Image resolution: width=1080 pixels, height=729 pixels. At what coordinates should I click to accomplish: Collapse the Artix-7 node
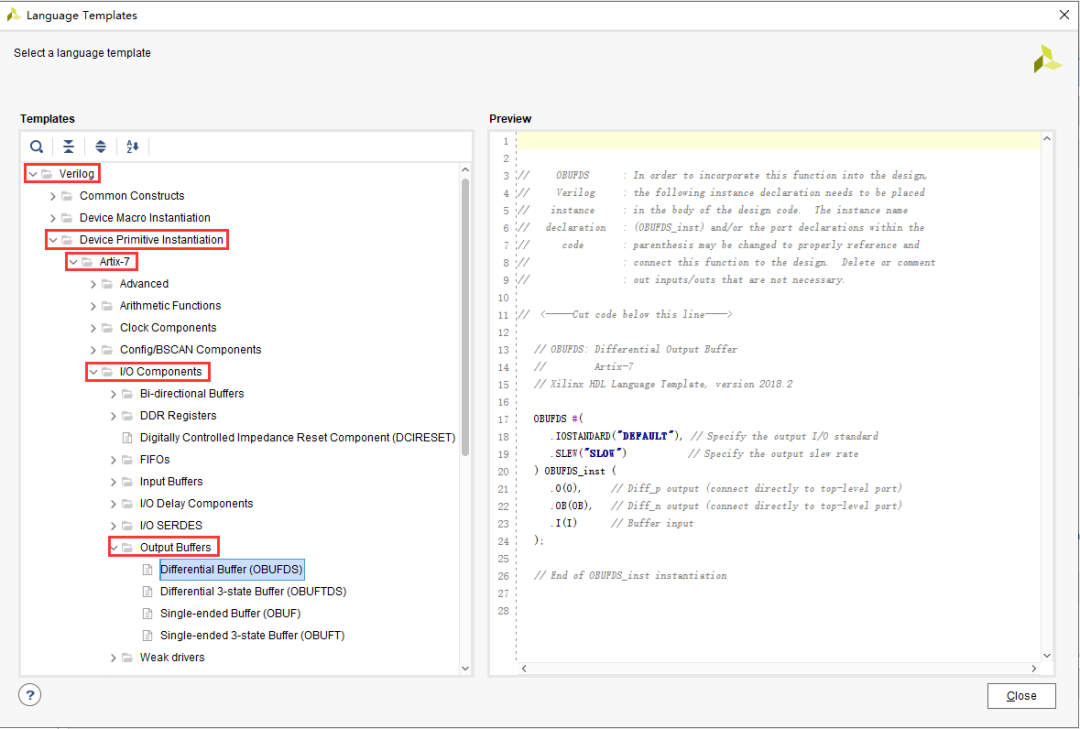[x=73, y=262]
